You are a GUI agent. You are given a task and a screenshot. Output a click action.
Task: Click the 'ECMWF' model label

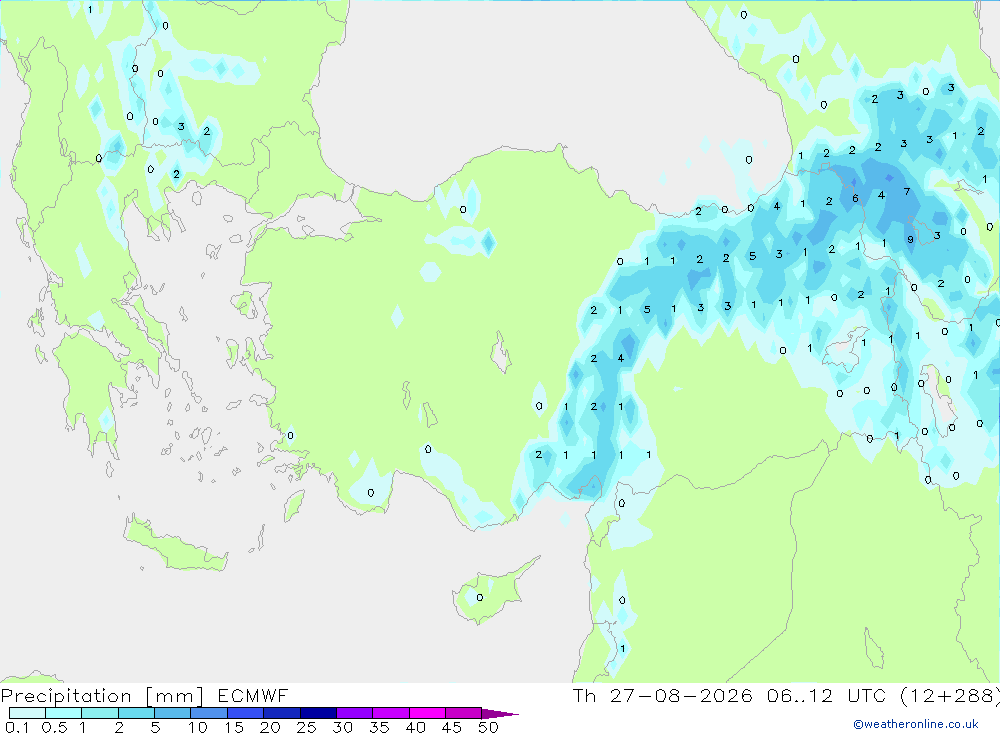point(253,696)
